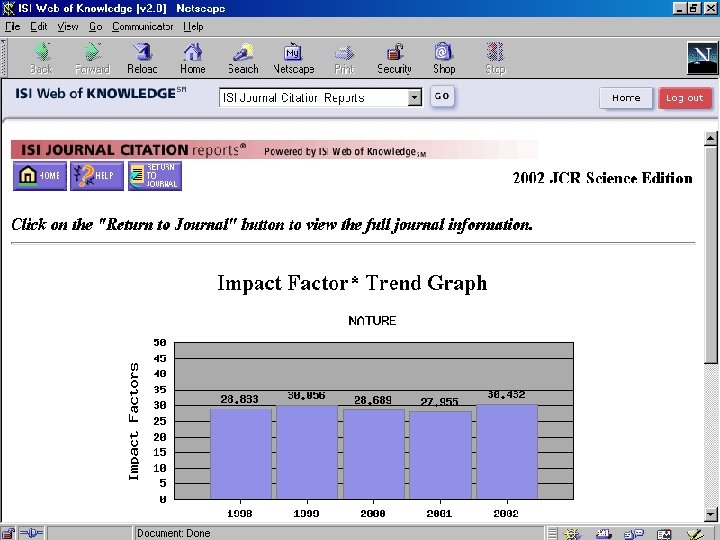Open the Search toolbar icon

coord(243,58)
